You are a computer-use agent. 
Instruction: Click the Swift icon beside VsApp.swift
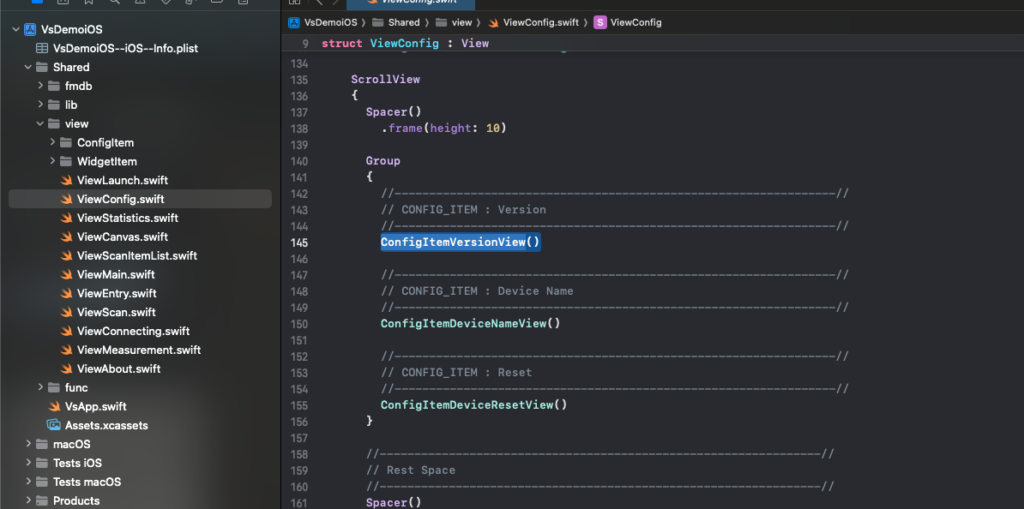coord(55,407)
